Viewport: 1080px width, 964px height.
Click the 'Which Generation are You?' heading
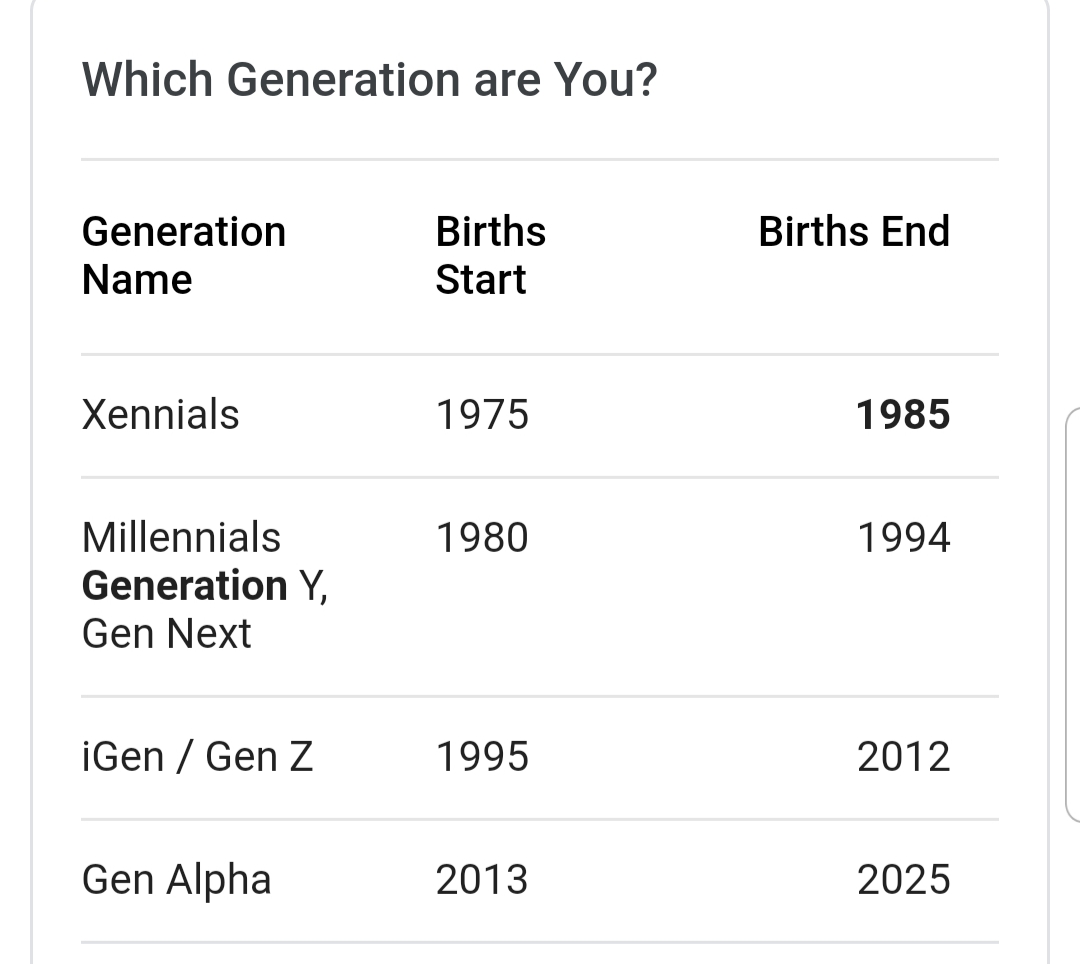369,80
